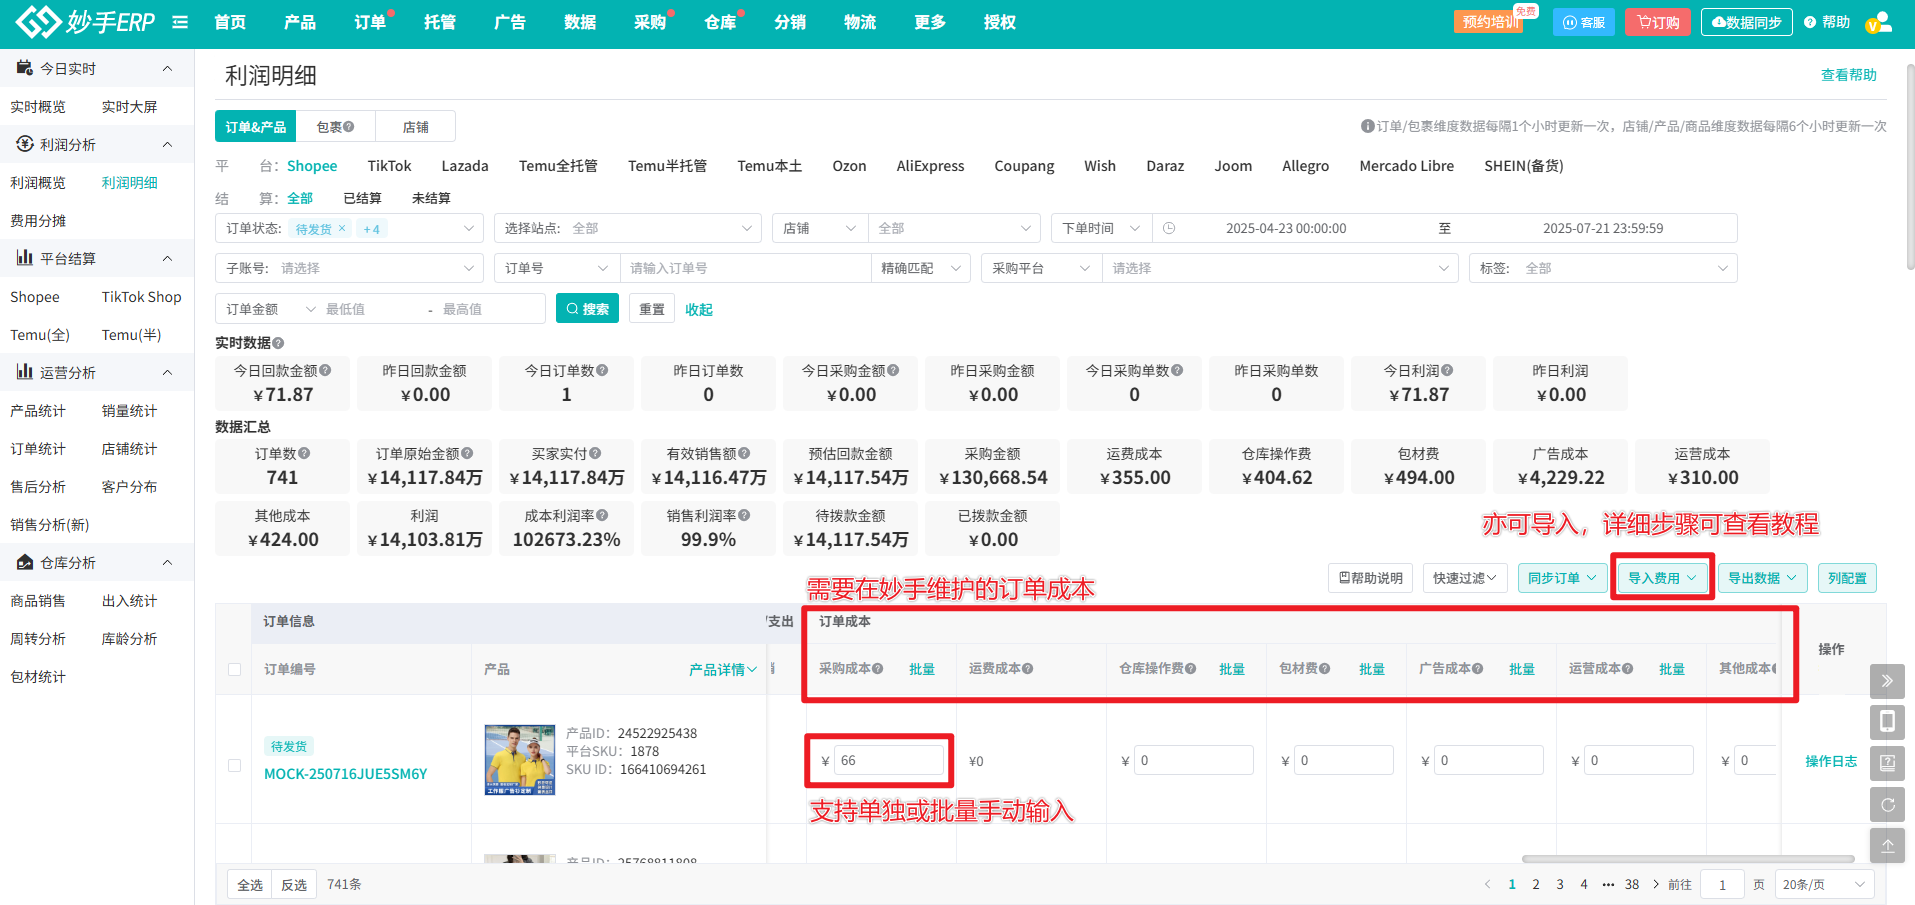1915x905 pixels.
Task: Remove the 待发货 status tag
Action: 342,228
